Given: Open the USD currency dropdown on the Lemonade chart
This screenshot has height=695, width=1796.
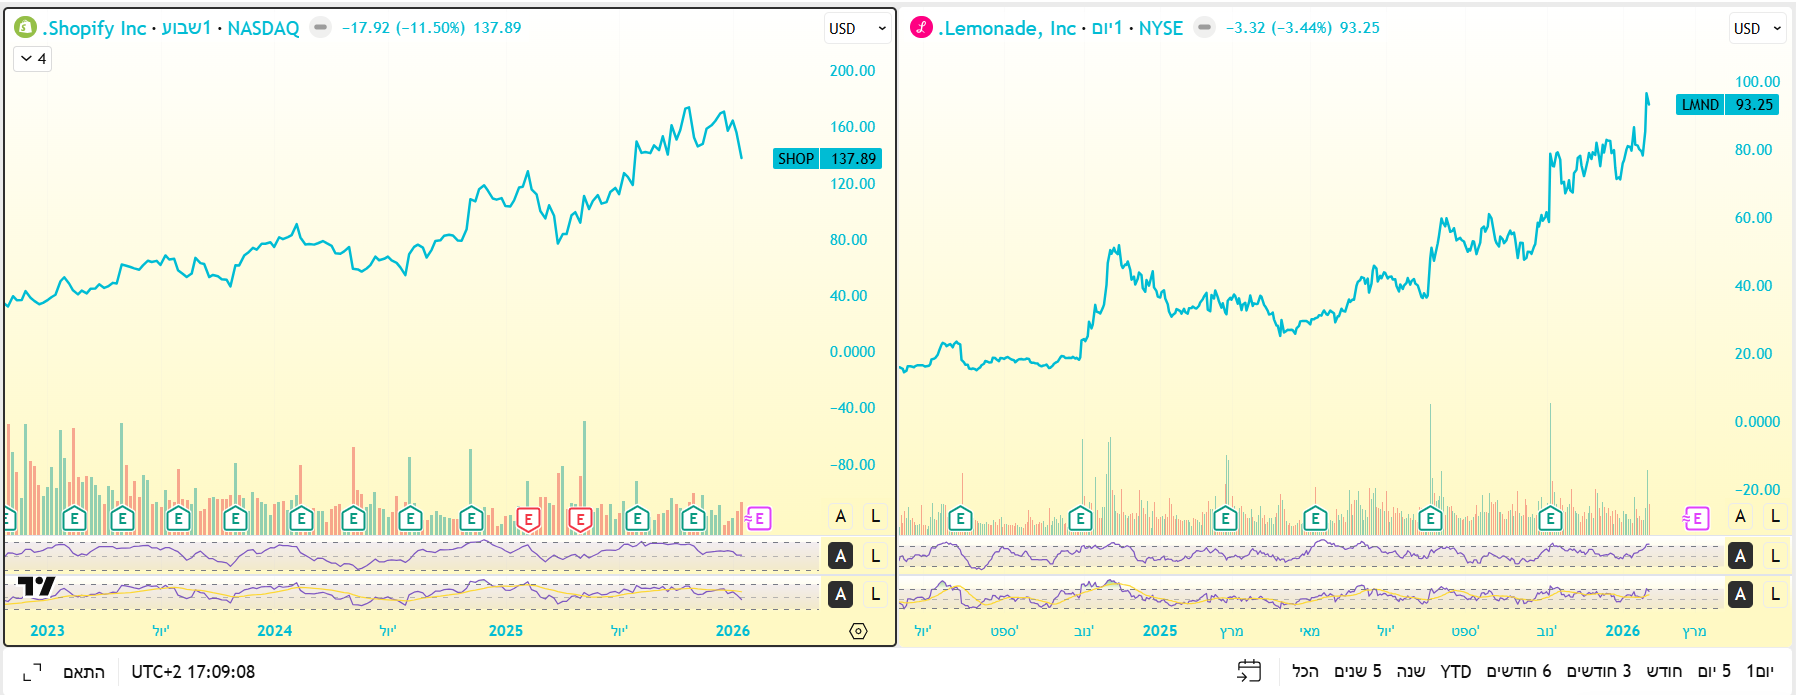Looking at the screenshot, I should [1757, 29].
